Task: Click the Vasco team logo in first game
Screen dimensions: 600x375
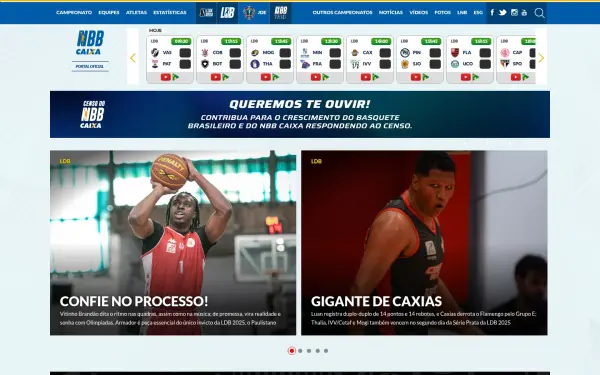Action: click(x=155, y=52)
